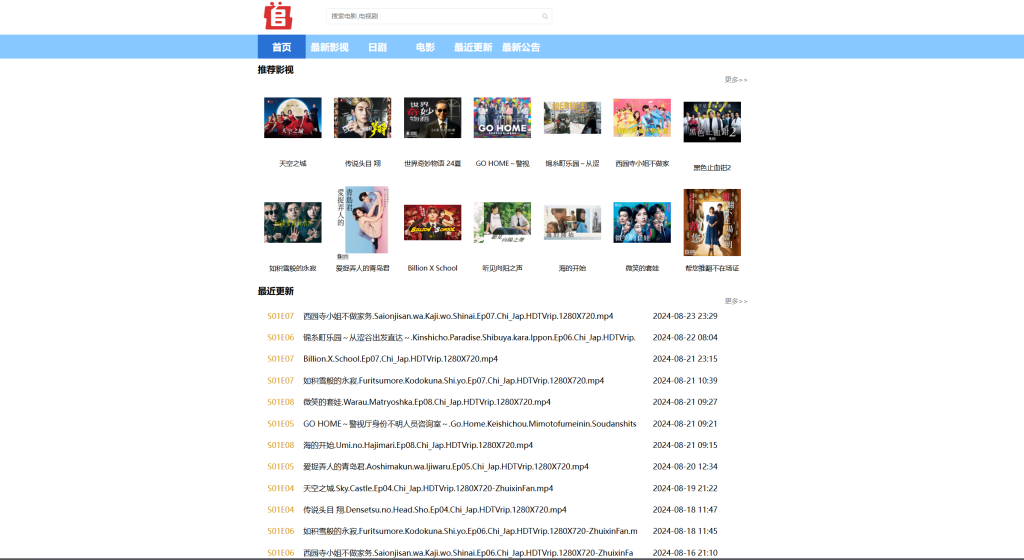
Task: Click the 传说头目 翔 title text
Action: click(x=362, y=164)
